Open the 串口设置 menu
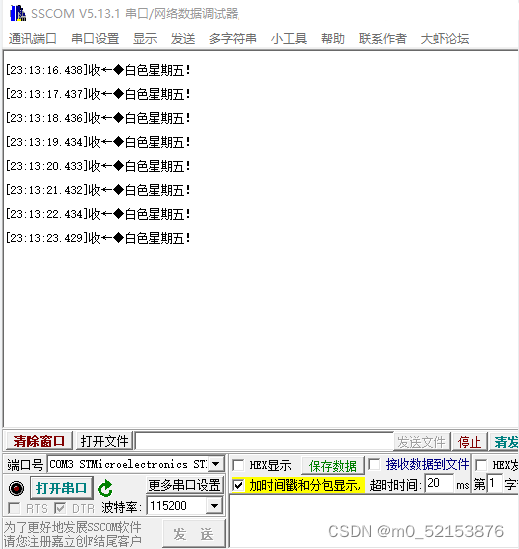Image resolution: width=519 pixels, height=549 pixels. pos(95,39)
